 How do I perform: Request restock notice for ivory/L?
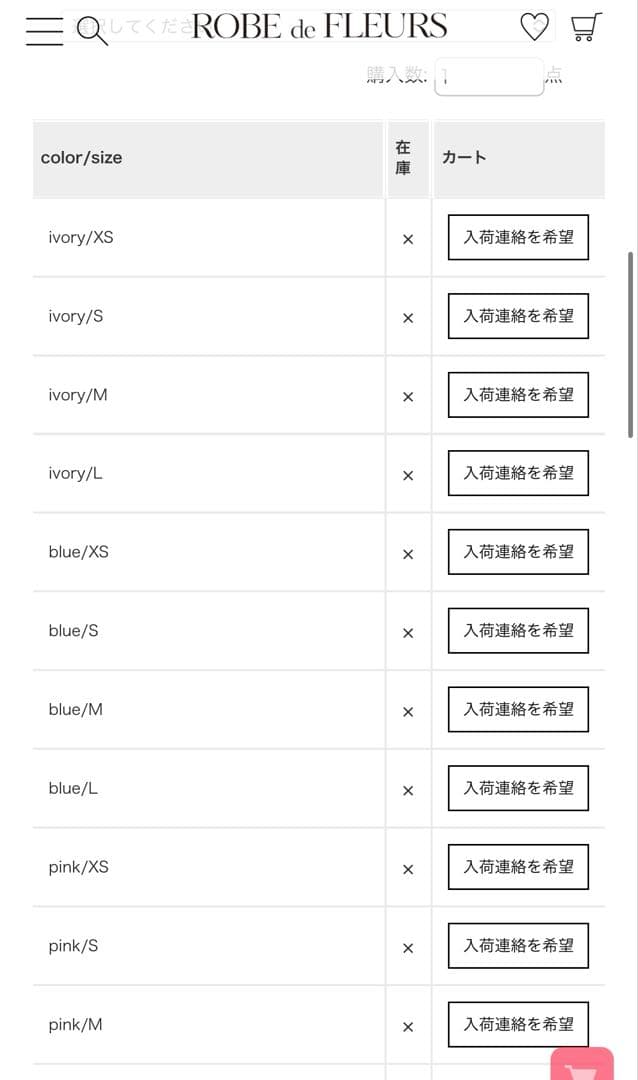click(518, 473)
